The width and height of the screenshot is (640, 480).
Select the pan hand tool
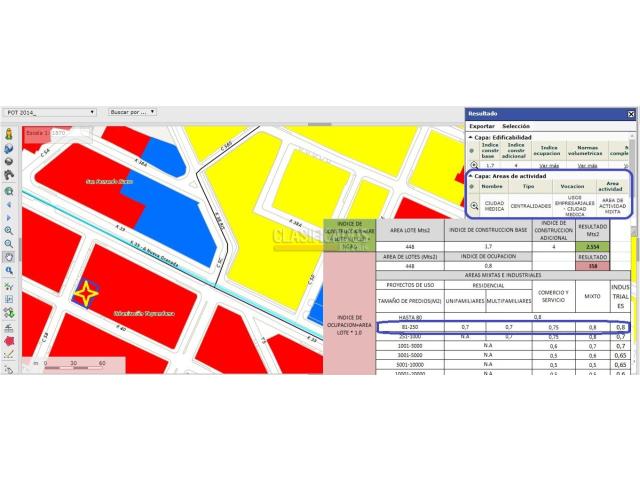[x=8, y=256]
